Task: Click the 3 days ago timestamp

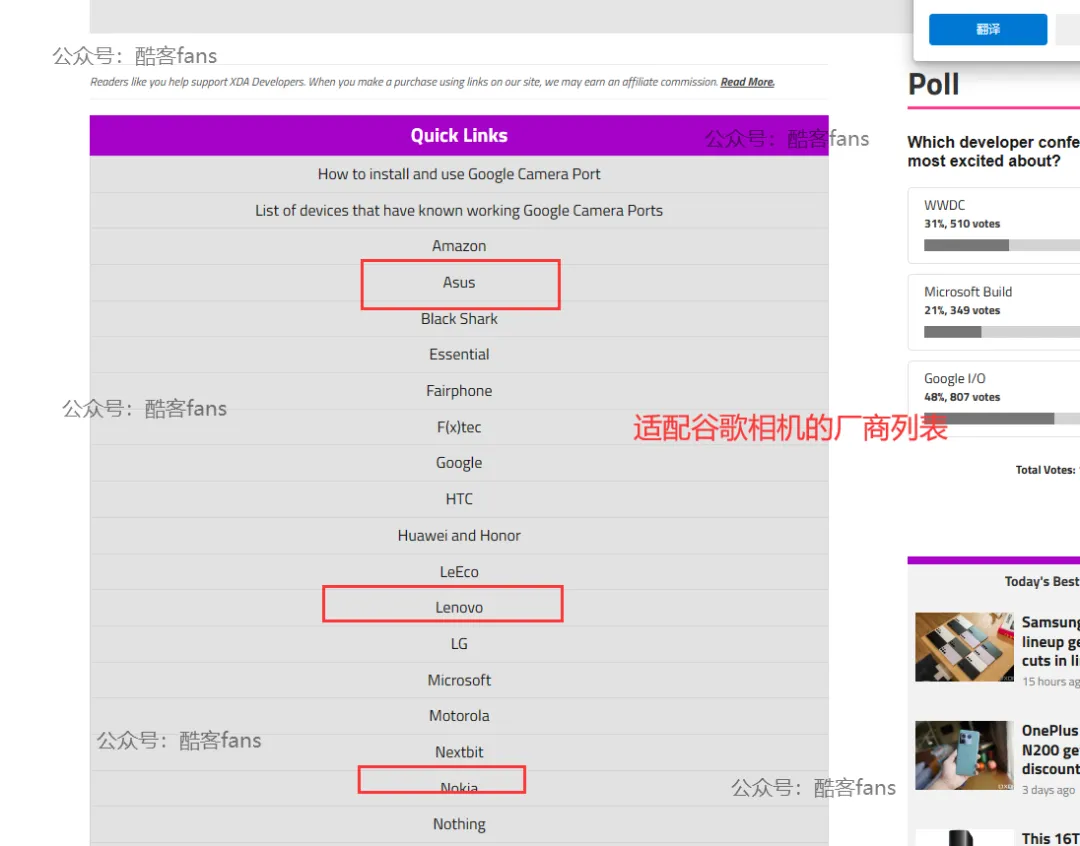Action: pos(1048,790)
